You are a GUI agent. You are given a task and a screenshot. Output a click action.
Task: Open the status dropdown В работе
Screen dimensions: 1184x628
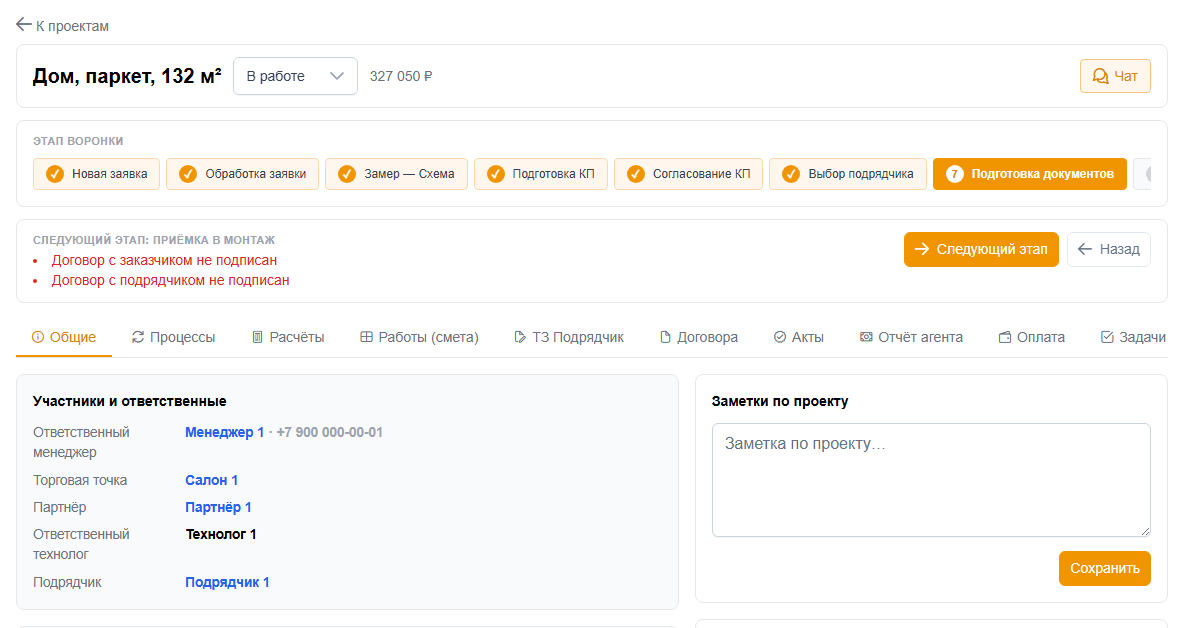point(295,76)
